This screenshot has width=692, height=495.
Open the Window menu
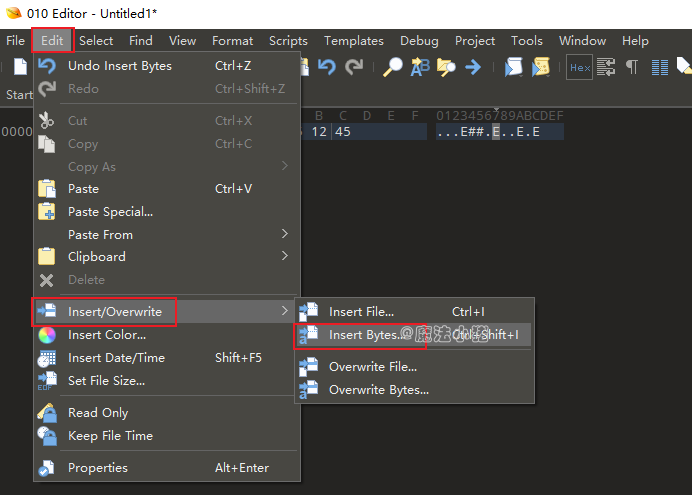(x=582, y=41)
